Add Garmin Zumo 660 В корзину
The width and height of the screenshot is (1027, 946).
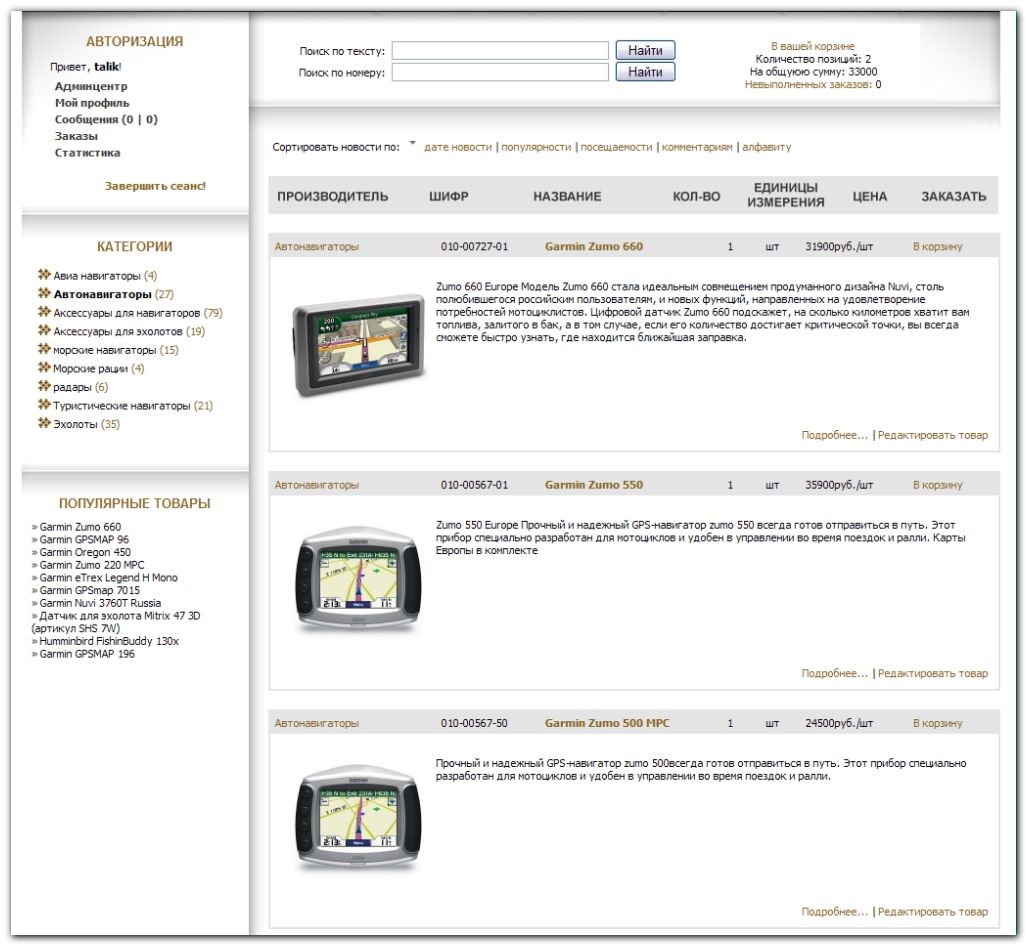click(937, 247)
